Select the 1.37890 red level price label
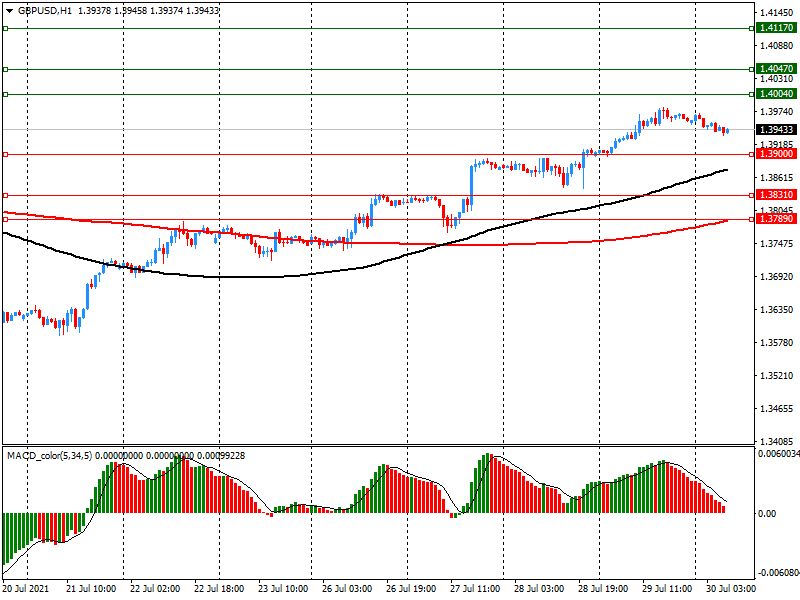The image size is (800, 600). tap(776, 218)
